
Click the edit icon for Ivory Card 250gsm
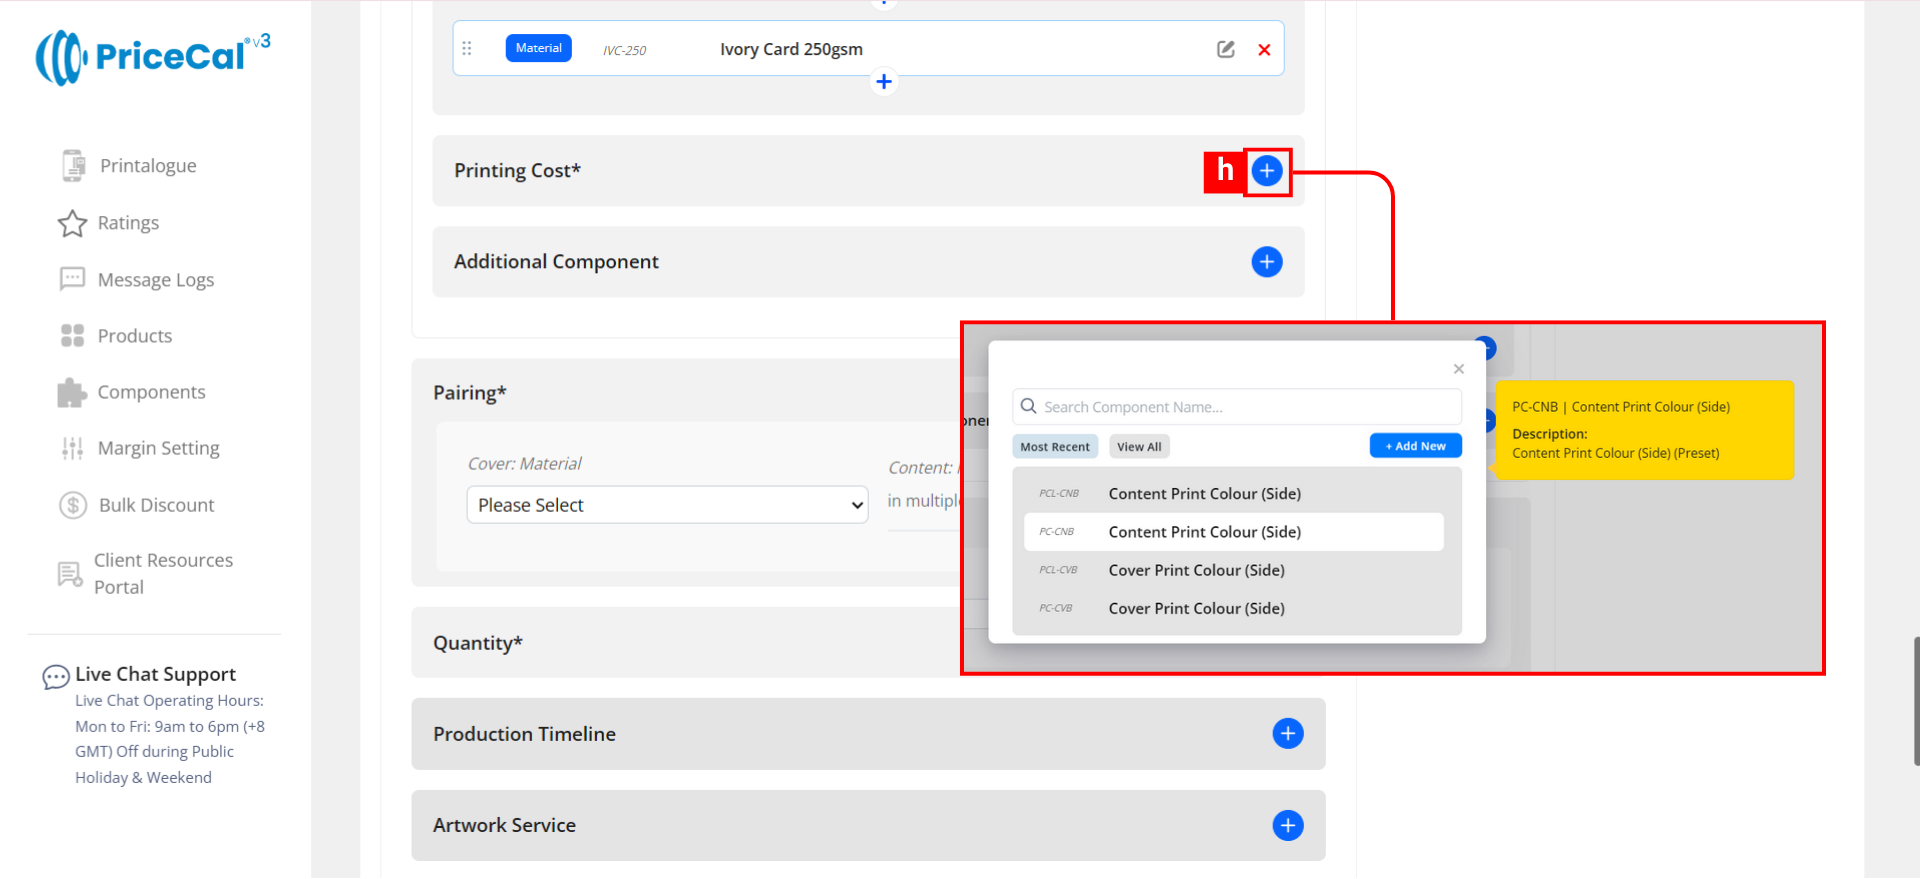(1225, 49)
